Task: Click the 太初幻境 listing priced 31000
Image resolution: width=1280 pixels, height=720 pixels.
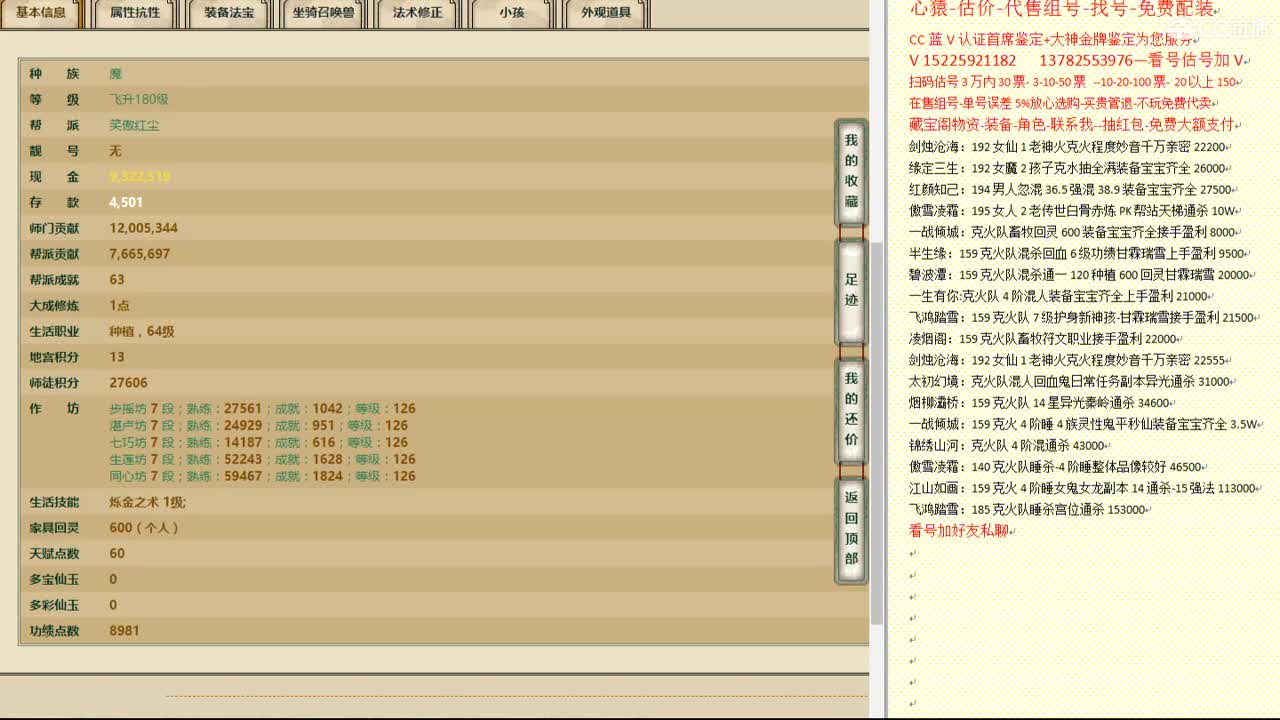Action: [x=1070, y=381]
